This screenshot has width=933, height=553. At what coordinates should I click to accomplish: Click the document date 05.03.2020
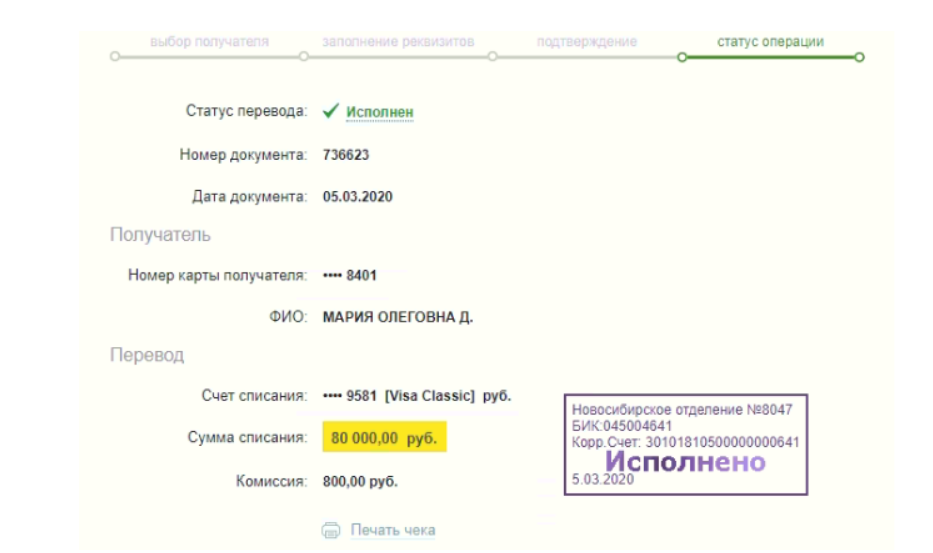358,197
